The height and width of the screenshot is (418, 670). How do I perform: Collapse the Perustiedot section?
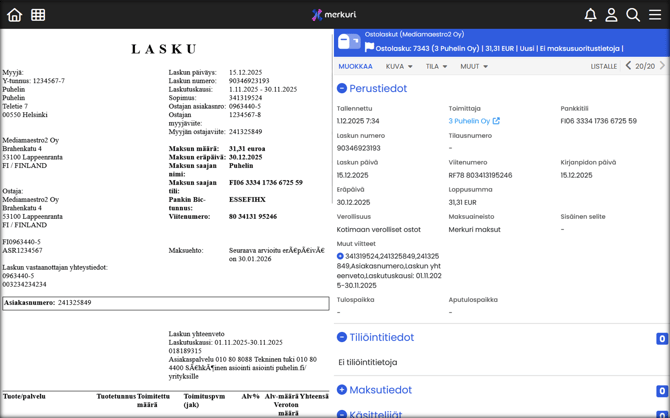pyautogui.click(x=342, y=89)
